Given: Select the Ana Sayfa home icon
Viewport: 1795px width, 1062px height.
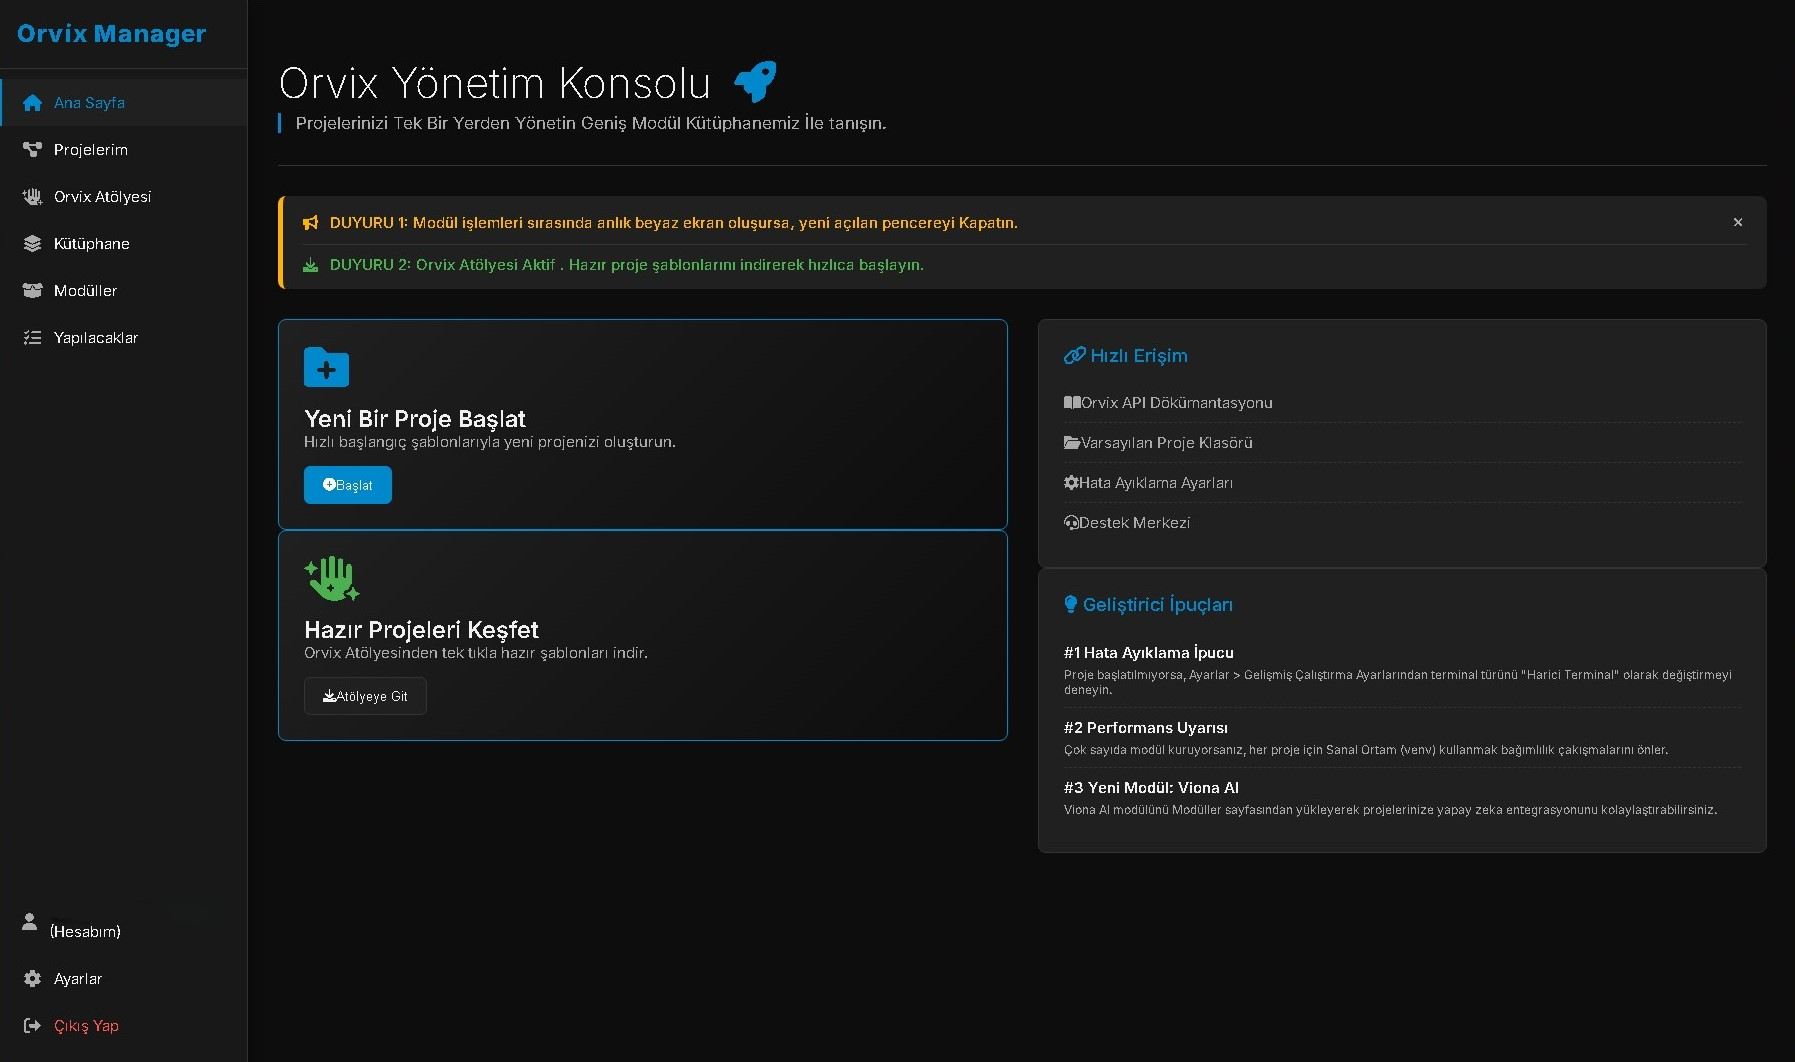Looking at the screenshot, I should click(31, 102).
